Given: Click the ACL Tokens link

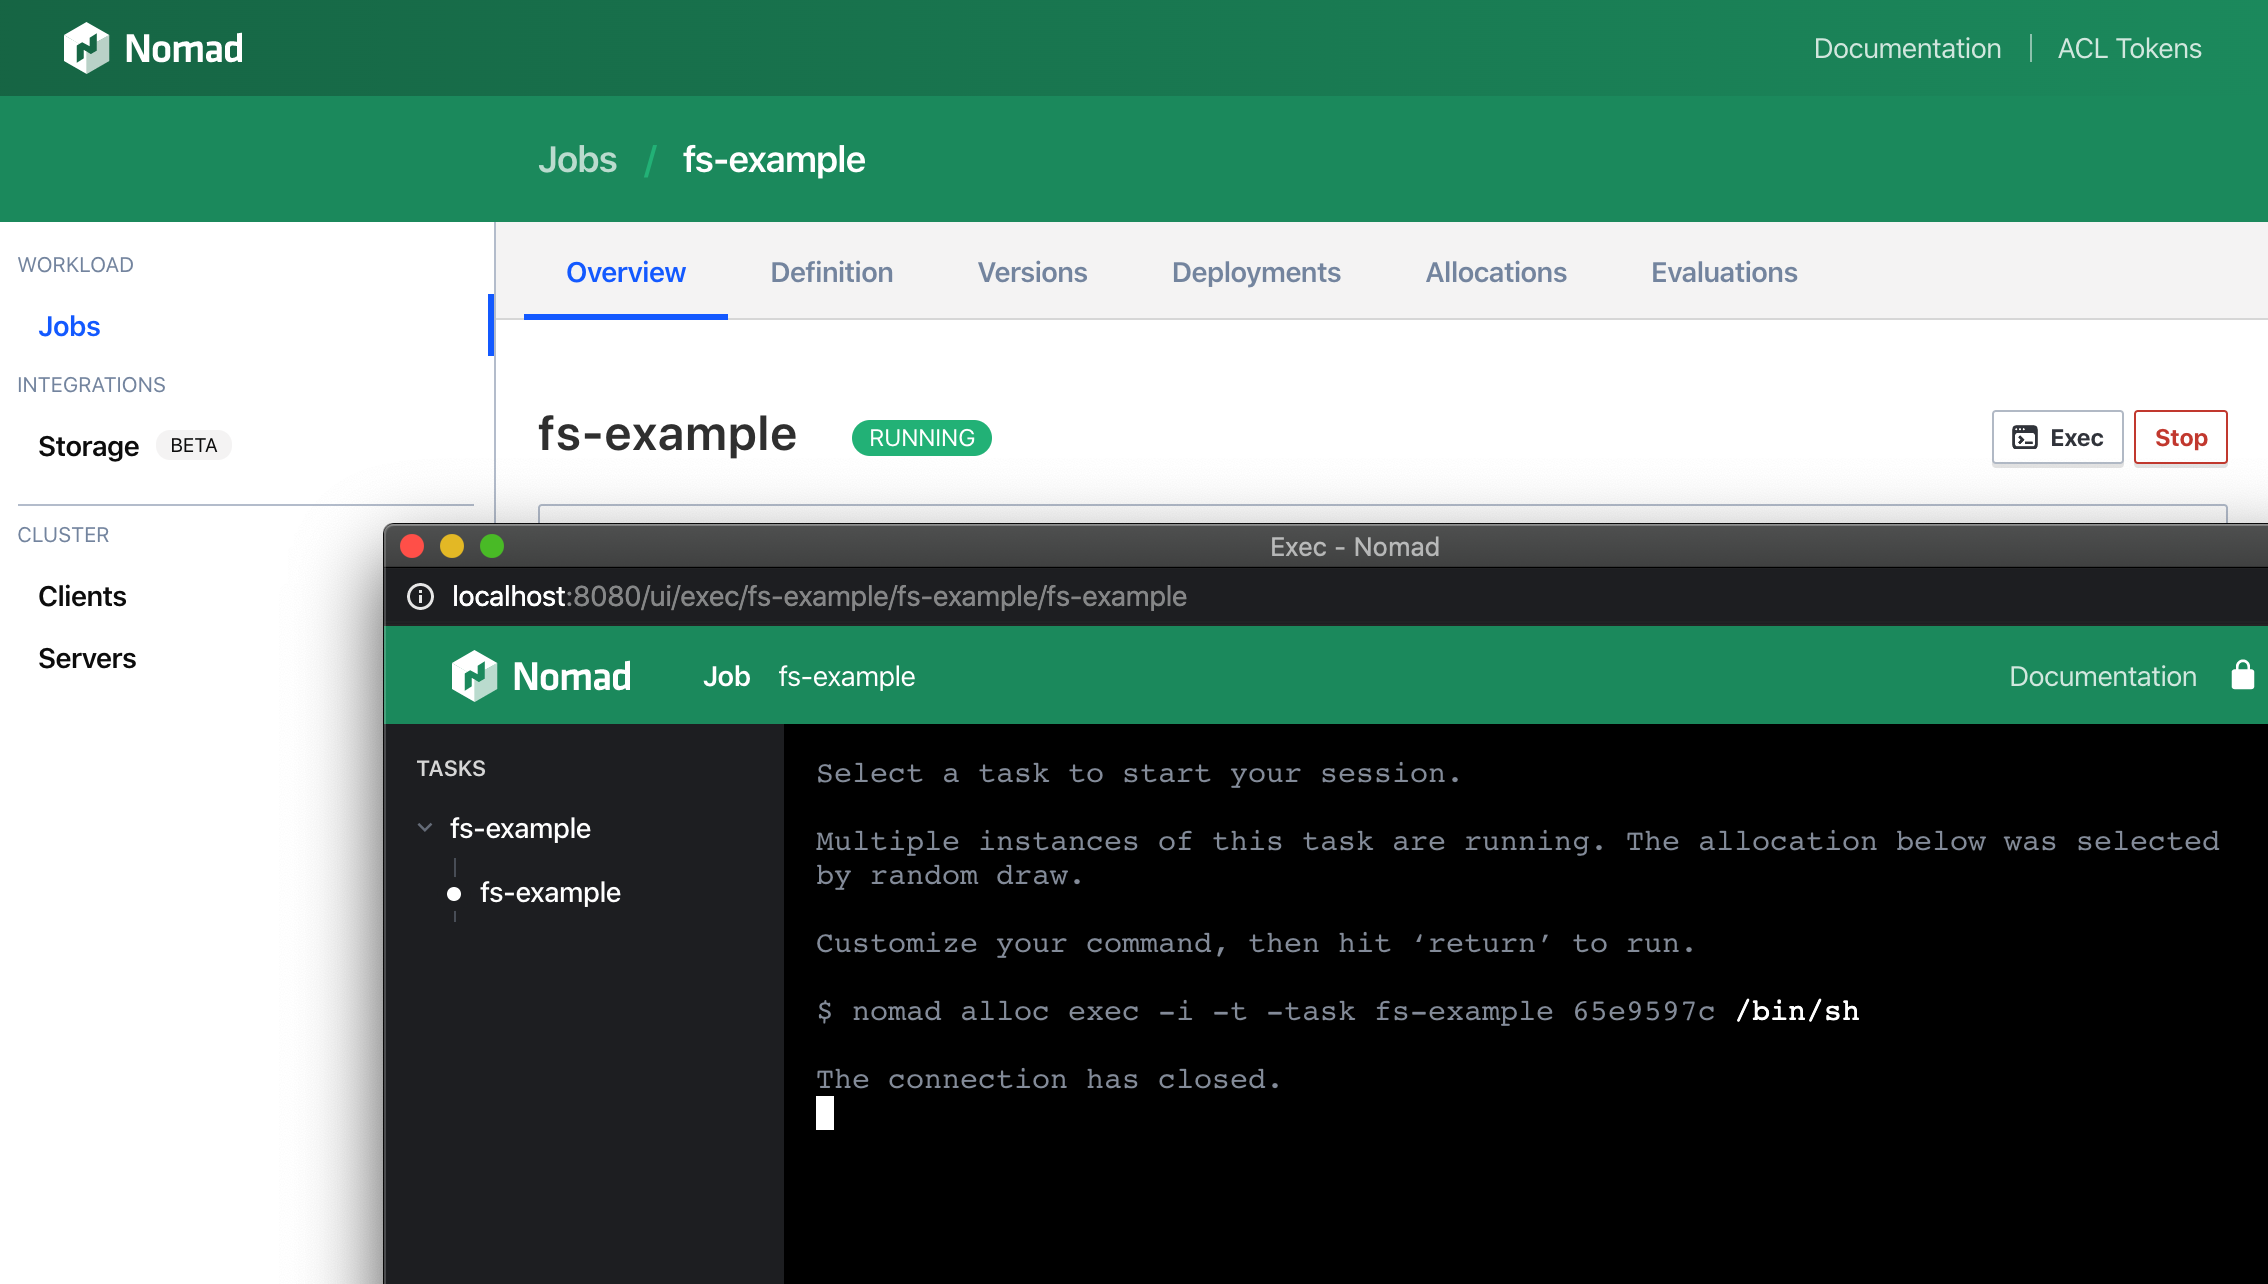Looking at the screenshot, I should tap(2129, 48).
